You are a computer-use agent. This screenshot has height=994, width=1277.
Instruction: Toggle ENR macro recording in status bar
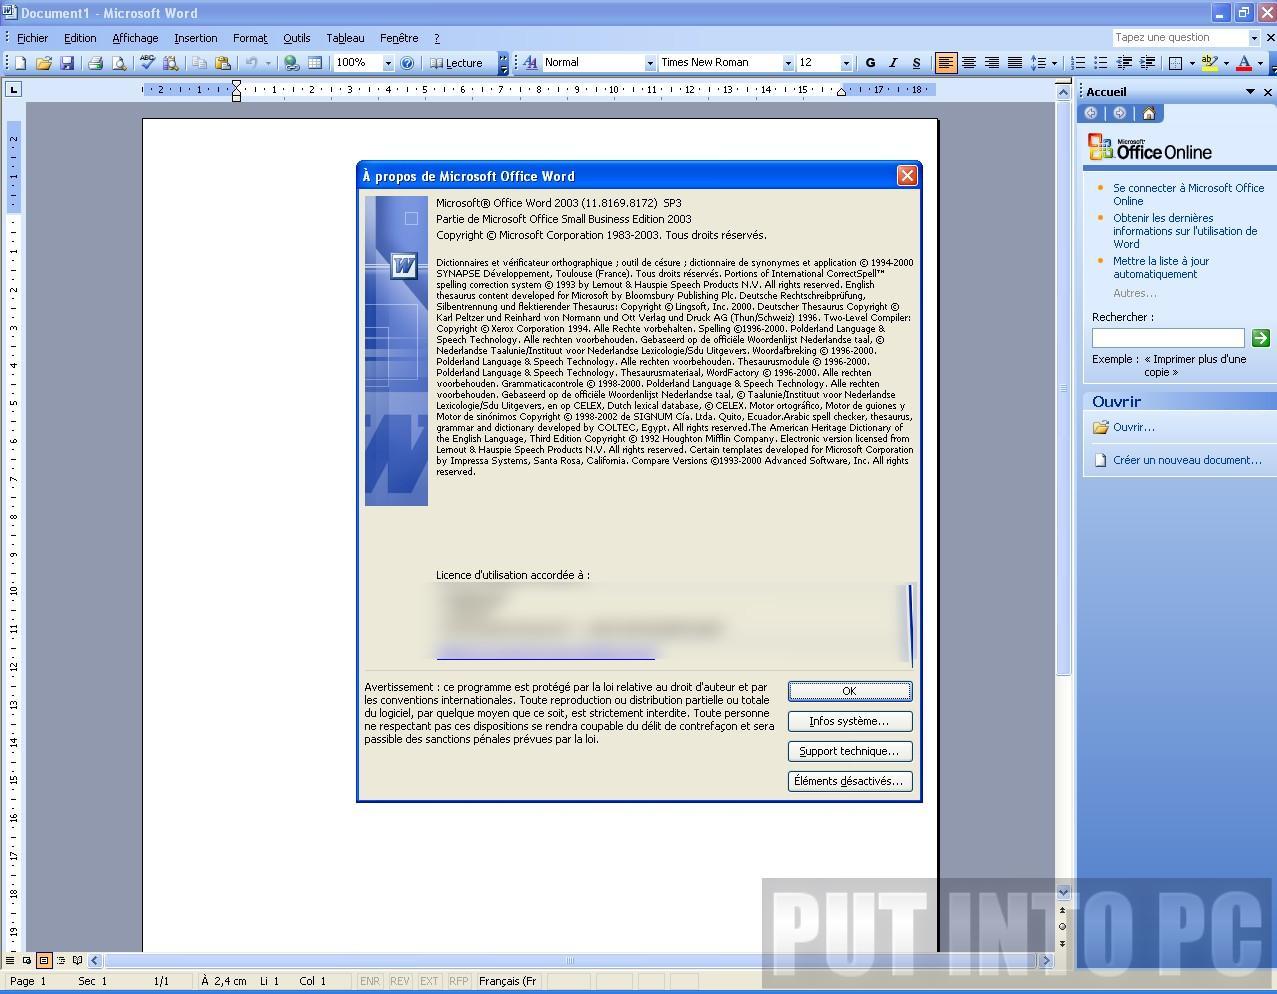click(x=369, y=981)
